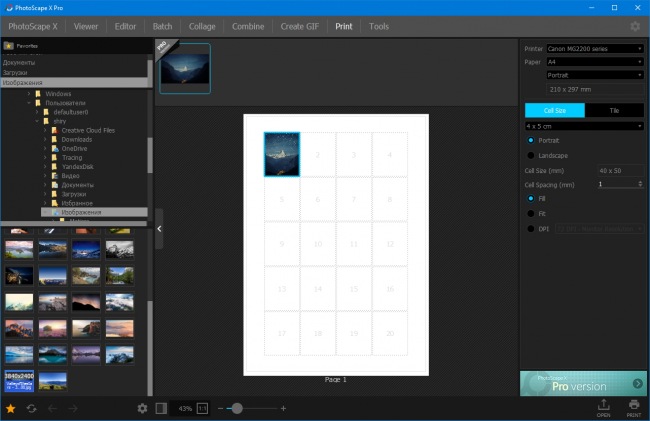Switch to the Editor tab
This screenshot has height=421, width=650.
(x=125, y=27)
